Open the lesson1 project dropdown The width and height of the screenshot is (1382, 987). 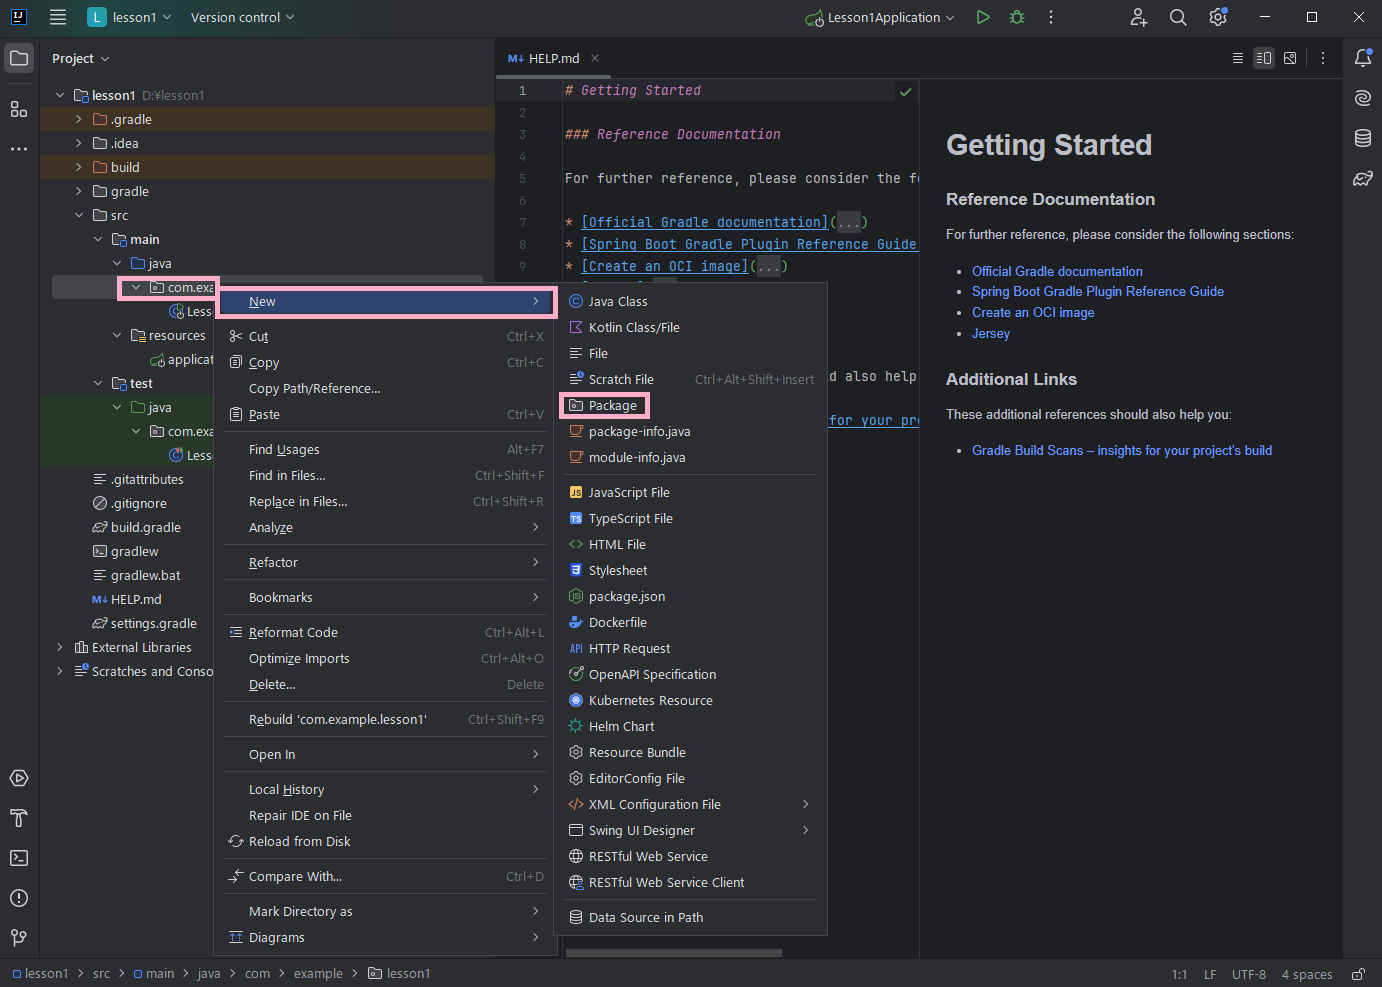point(130,17)
